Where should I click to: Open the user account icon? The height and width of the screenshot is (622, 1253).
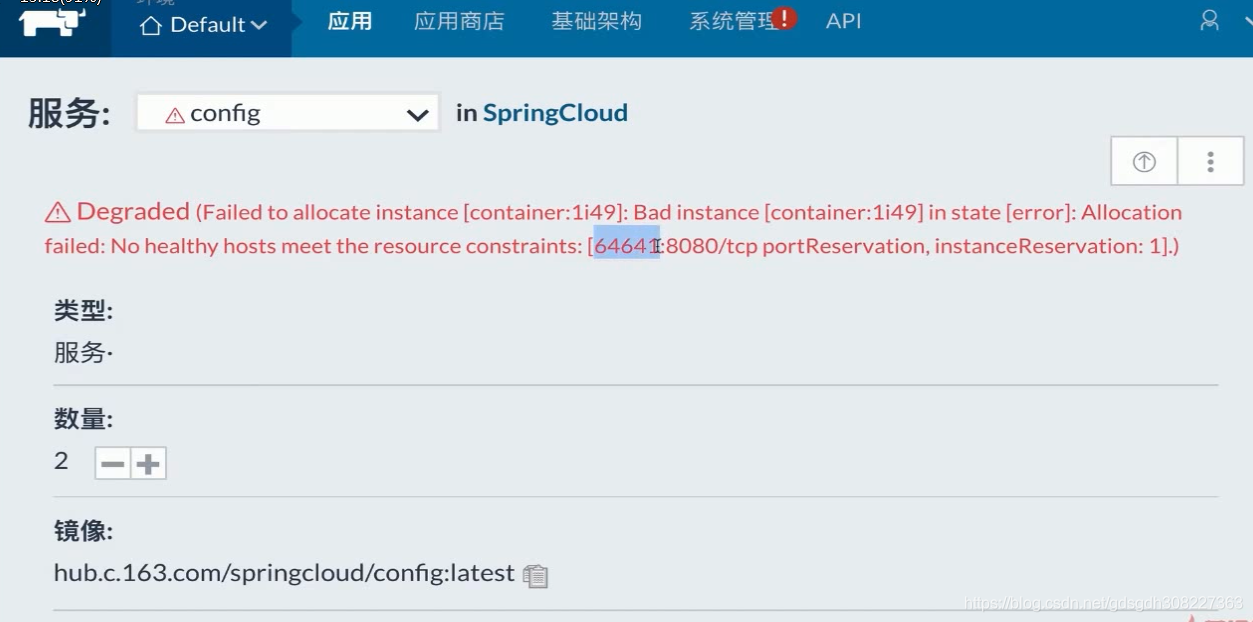click(x=1210, y=21)
